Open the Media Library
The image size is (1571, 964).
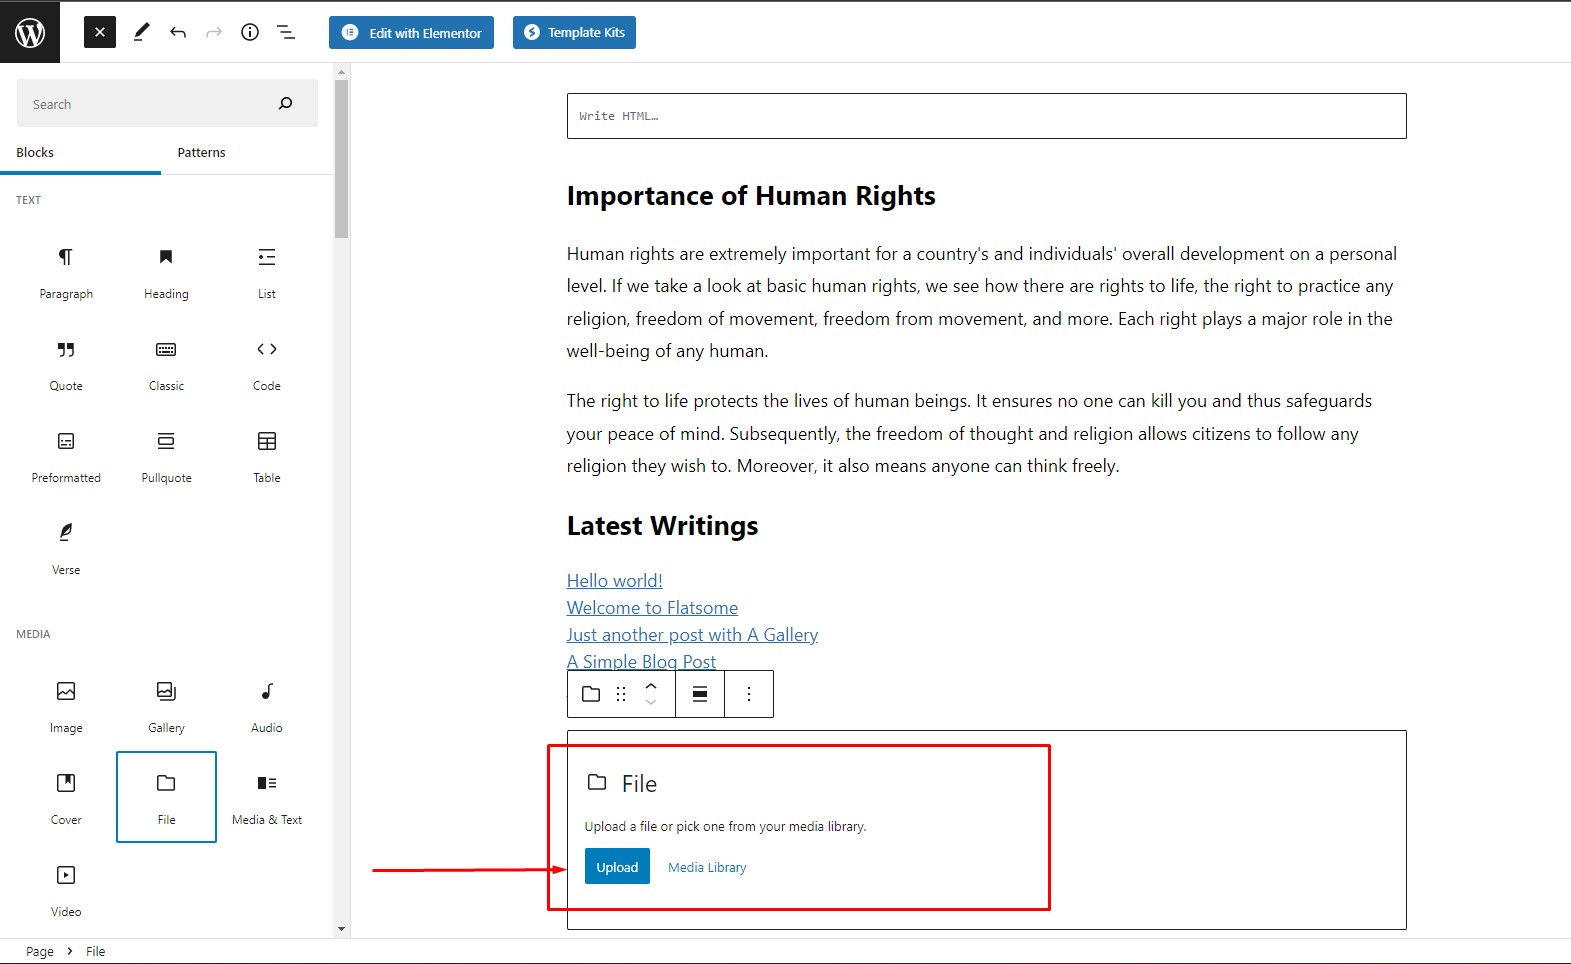pyautogui.click(x=707, y=867)
